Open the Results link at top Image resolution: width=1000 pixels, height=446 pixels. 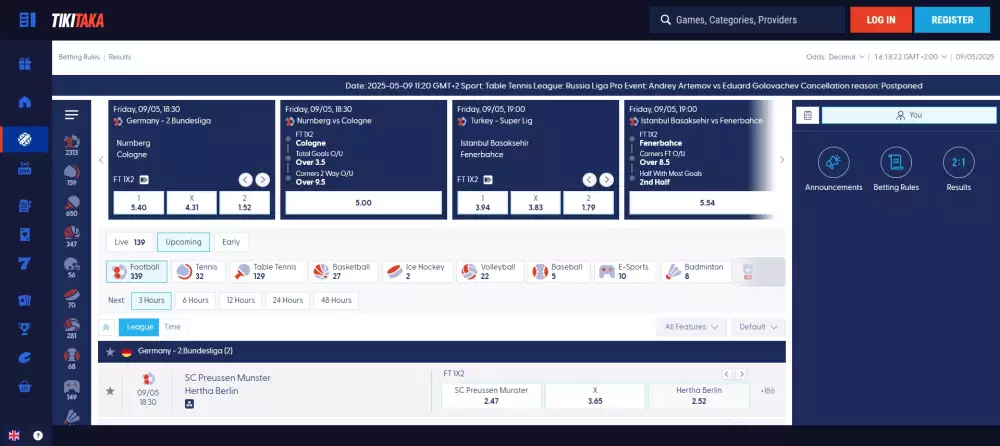click(x=119, y=57)
